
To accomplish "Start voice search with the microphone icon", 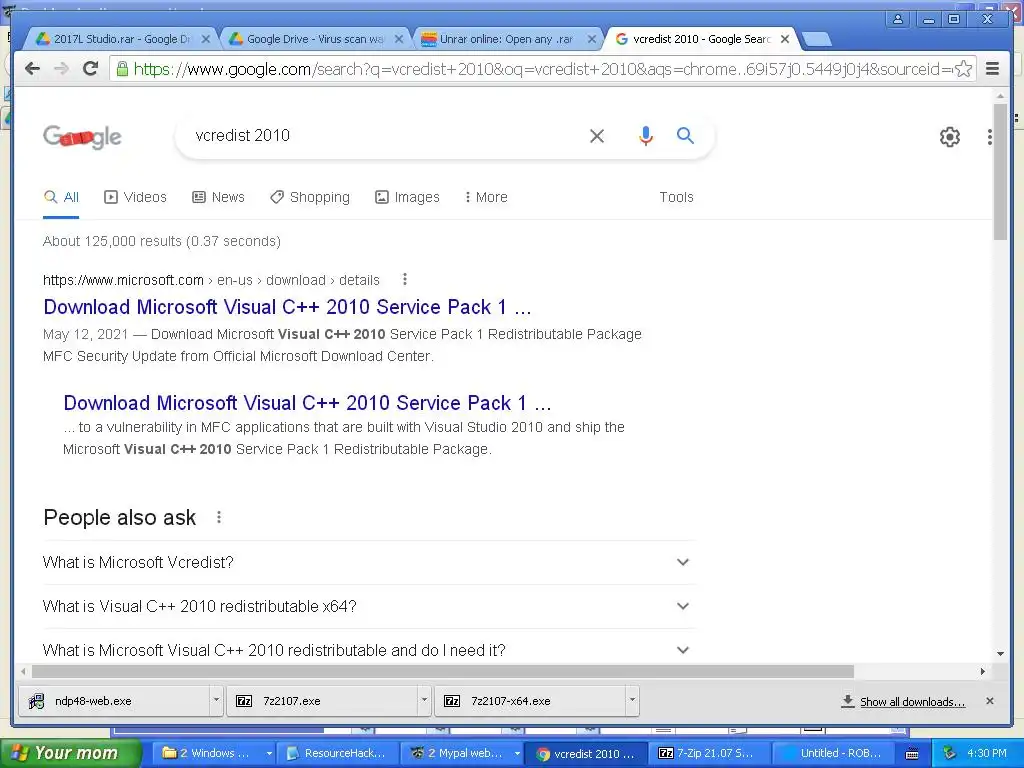I will [x=645, y=136].
